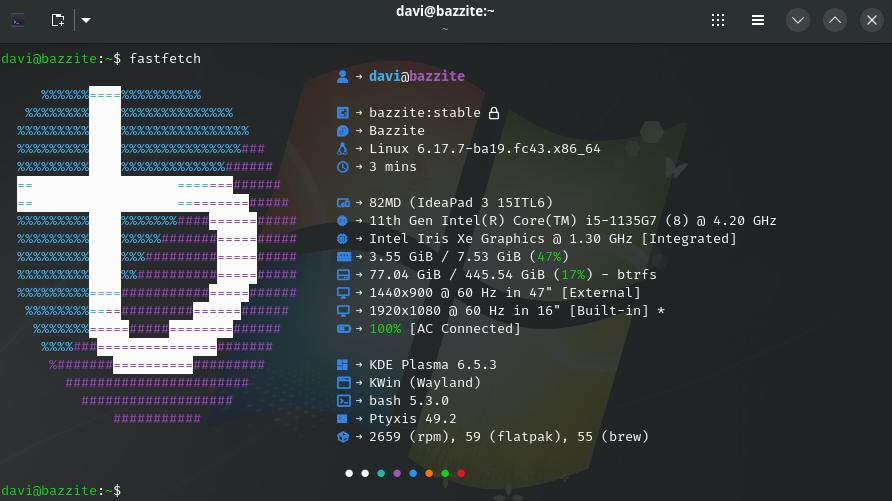Screen dimensions: 892x501
Task: Click the teal color dot
Action: pyautogui.click(x=381, y=473)
